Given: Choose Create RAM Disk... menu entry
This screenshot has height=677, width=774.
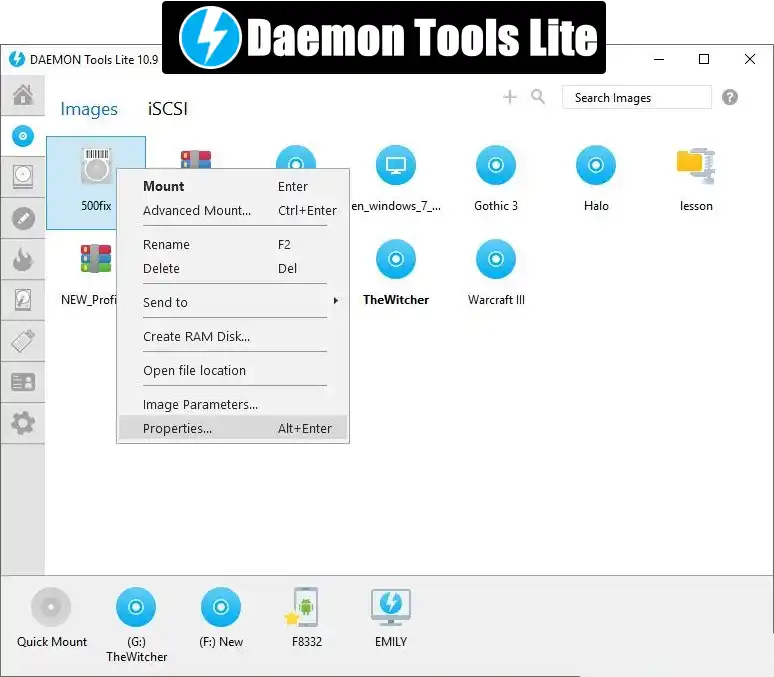Looking at the screenshot, I should (x=232, y=336).
